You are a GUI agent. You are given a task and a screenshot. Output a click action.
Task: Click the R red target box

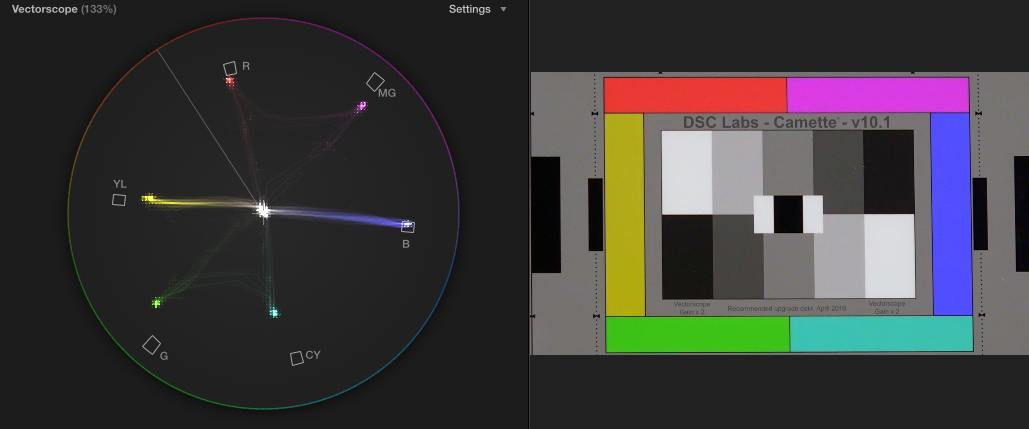(230, 68)
